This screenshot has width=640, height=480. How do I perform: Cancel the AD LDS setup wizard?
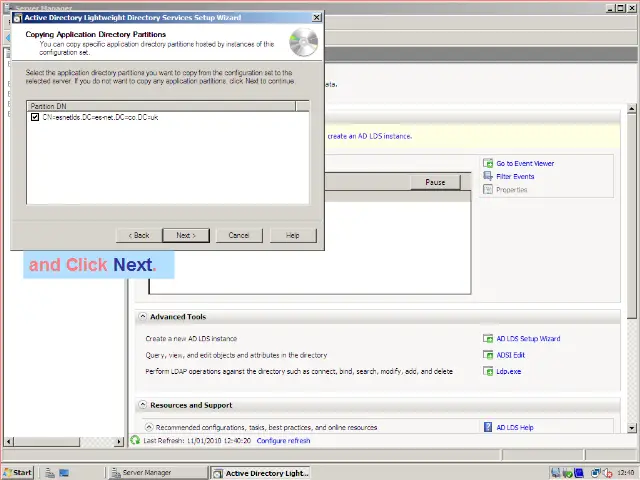[x=238, y=235]
